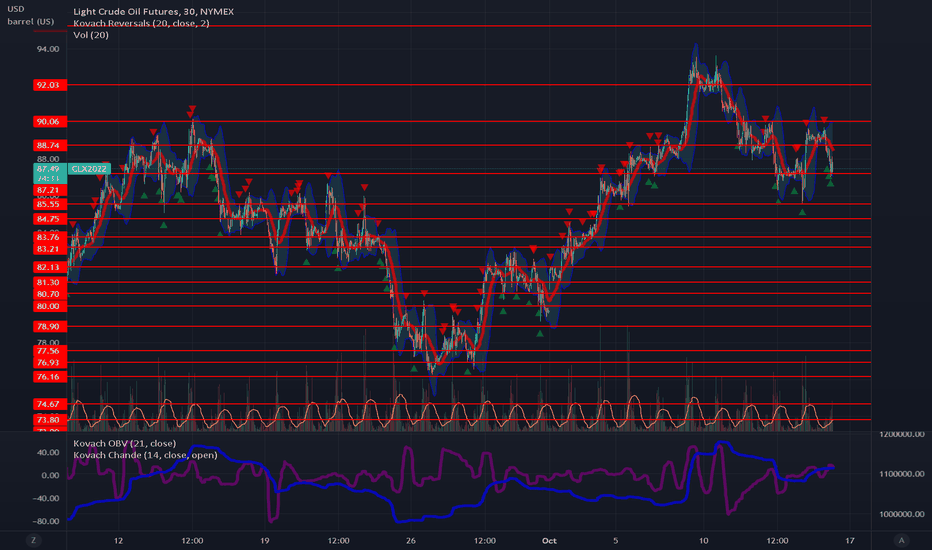This screenshot has width=932, height=550.
Task: Click the Oct label on time axis
Action: pyautogui.click(x=549, y=540)
